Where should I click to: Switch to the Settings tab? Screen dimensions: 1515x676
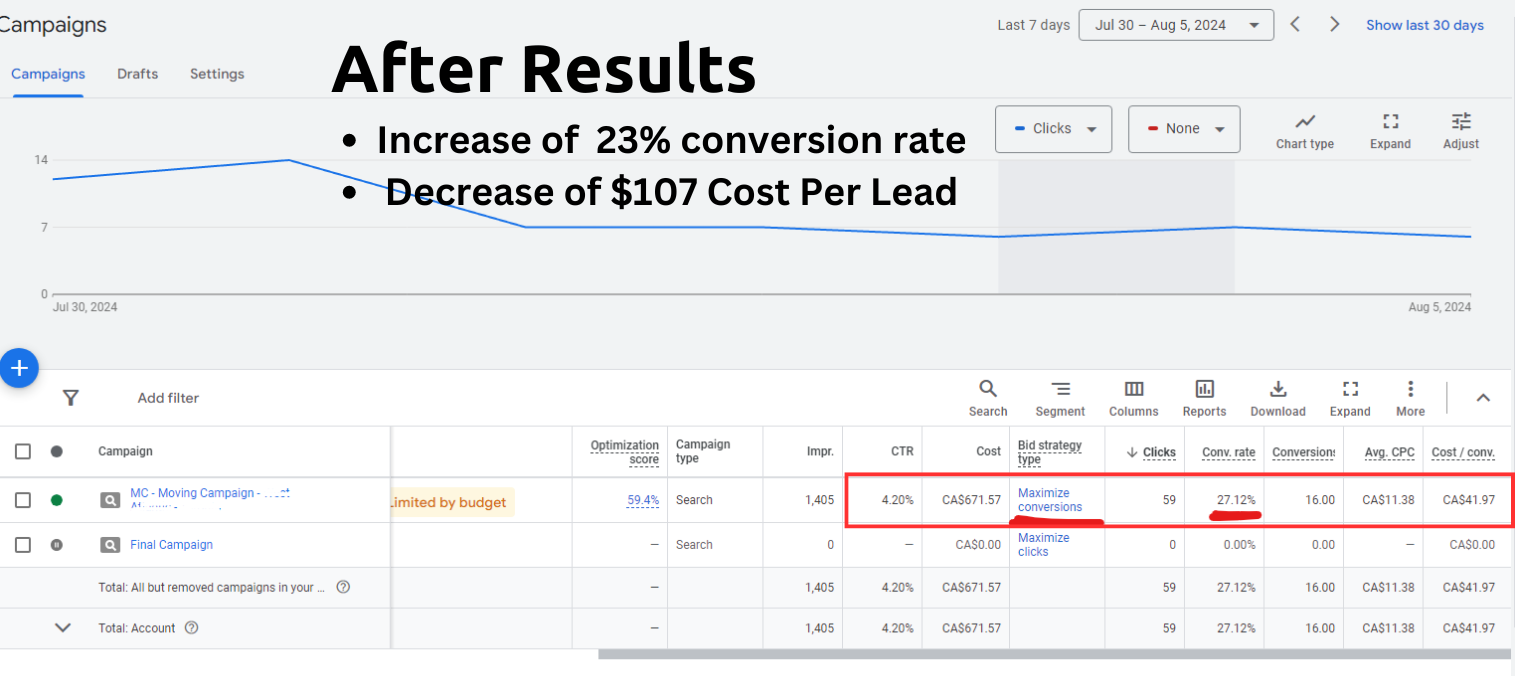[217, 74]
